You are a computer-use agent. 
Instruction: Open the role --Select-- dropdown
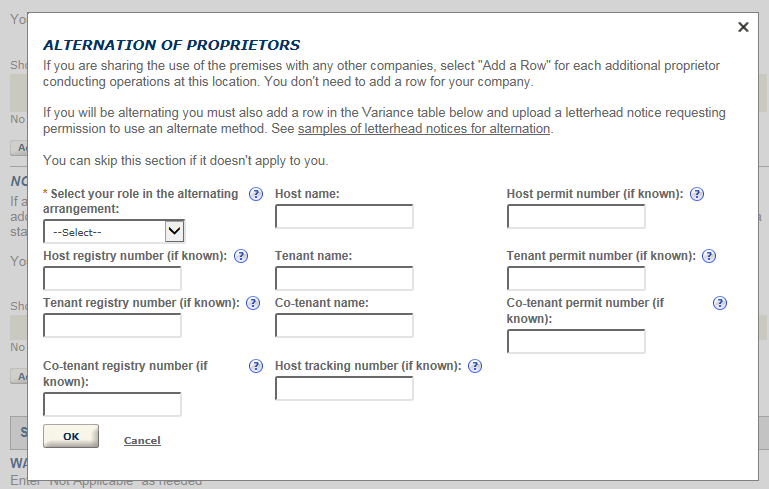pos(113,232)
